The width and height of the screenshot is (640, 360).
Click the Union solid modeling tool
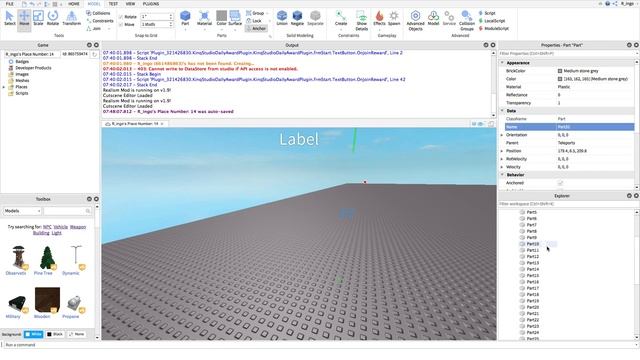282,19
